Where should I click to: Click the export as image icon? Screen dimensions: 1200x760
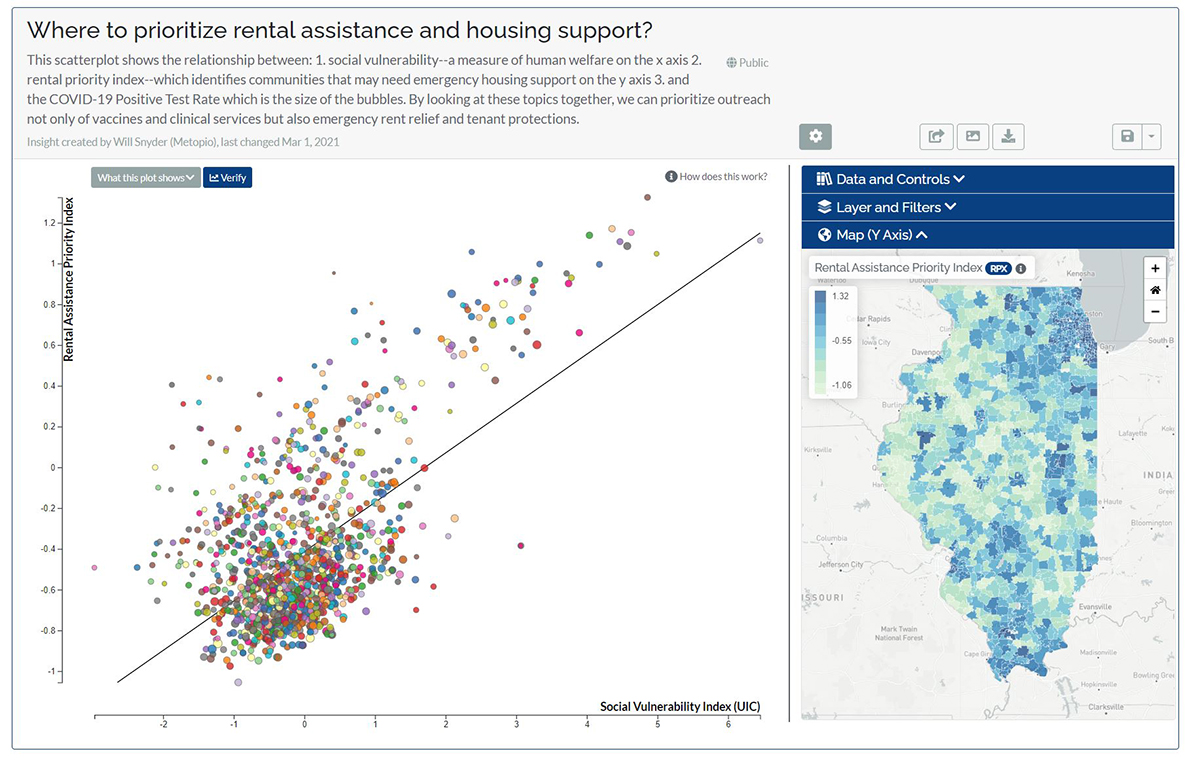(971, 137)
